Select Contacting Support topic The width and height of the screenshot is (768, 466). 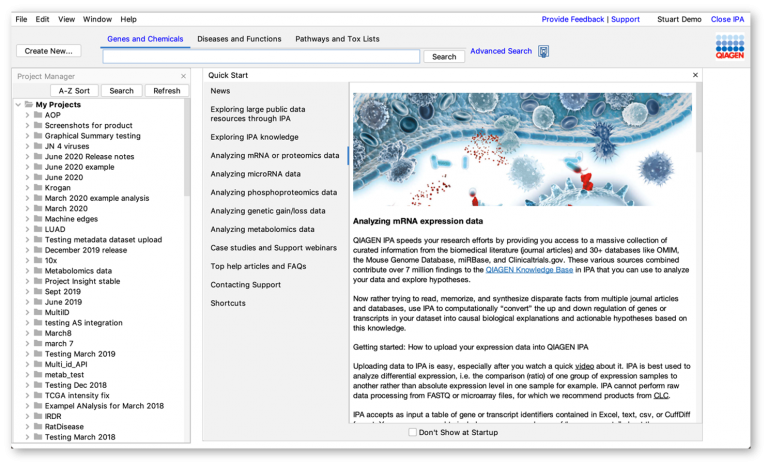tap(245, 285)
